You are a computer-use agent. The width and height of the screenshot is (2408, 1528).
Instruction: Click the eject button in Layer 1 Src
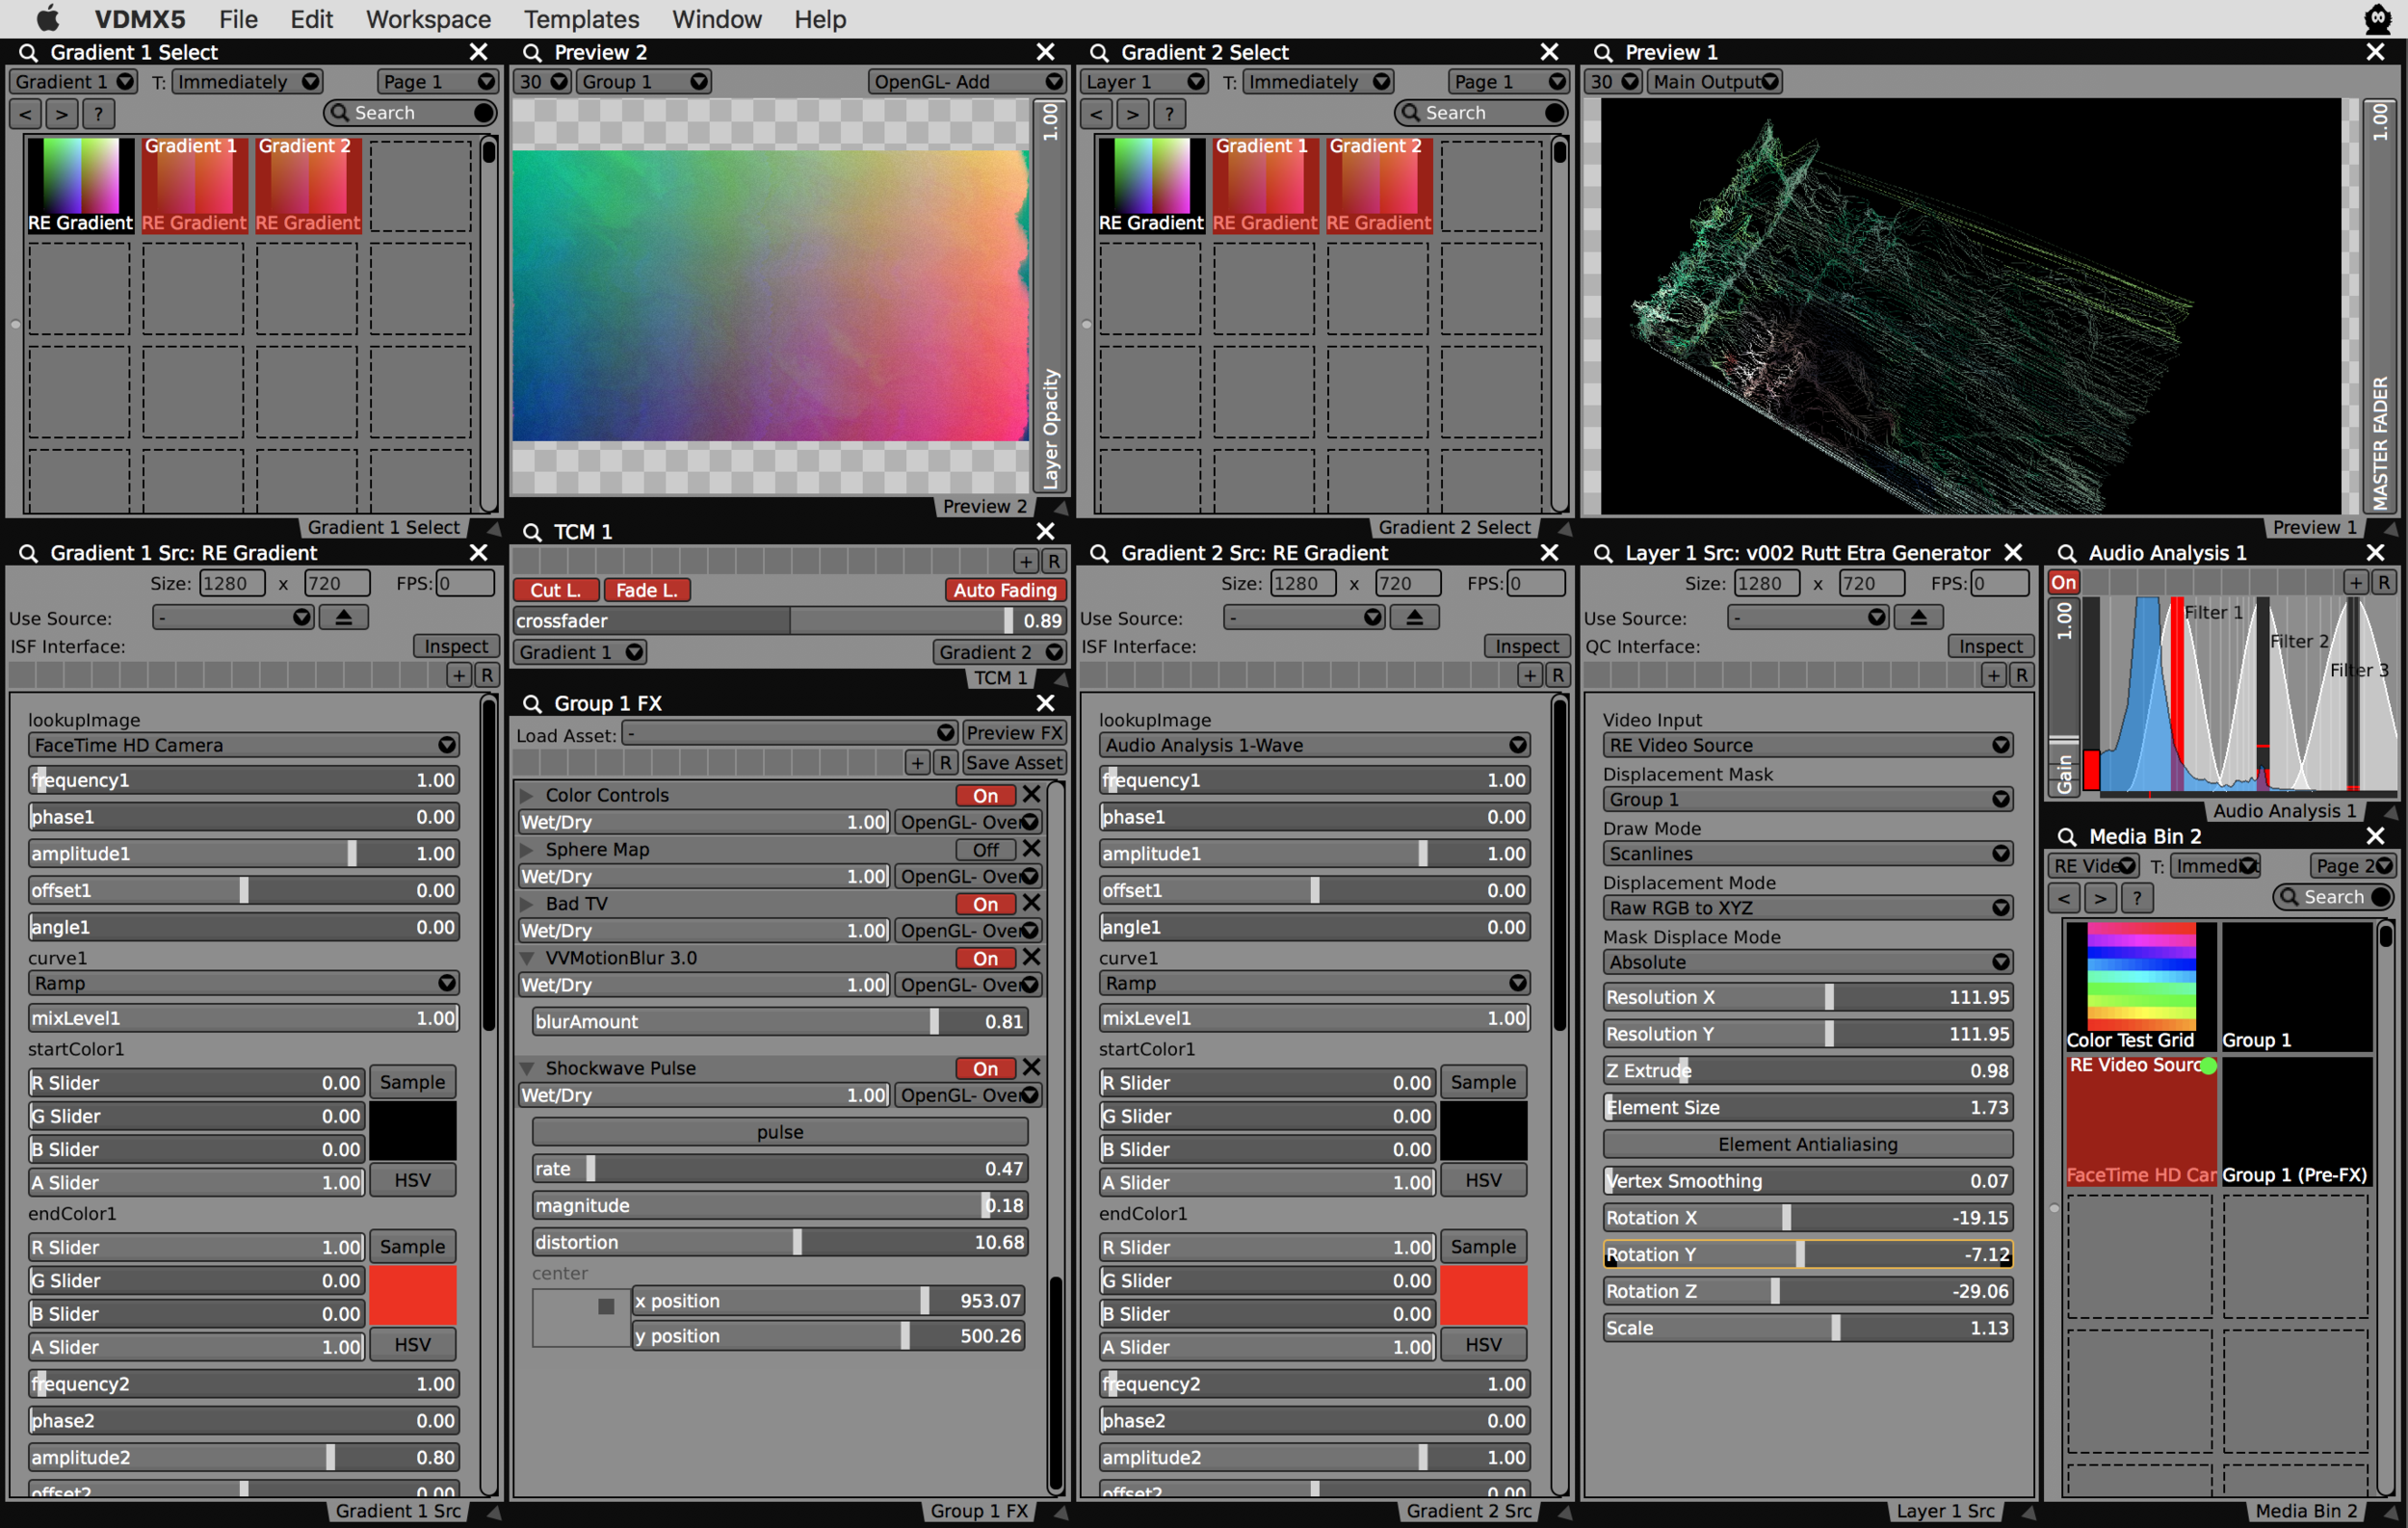(1917, 617)
